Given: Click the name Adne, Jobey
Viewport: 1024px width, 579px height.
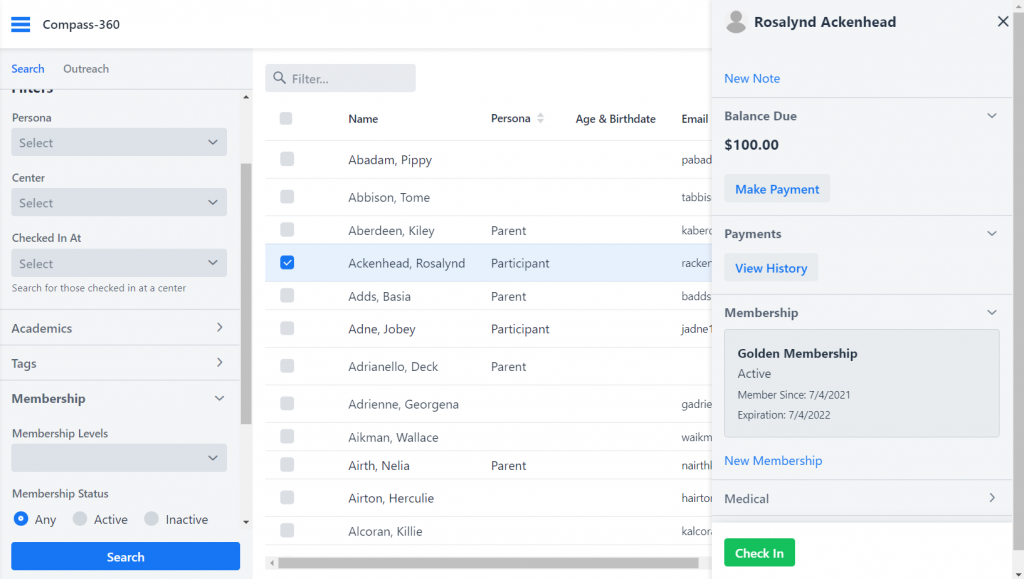Looking at the screenshot, I should pyautogui.click(x=381, y=329).
